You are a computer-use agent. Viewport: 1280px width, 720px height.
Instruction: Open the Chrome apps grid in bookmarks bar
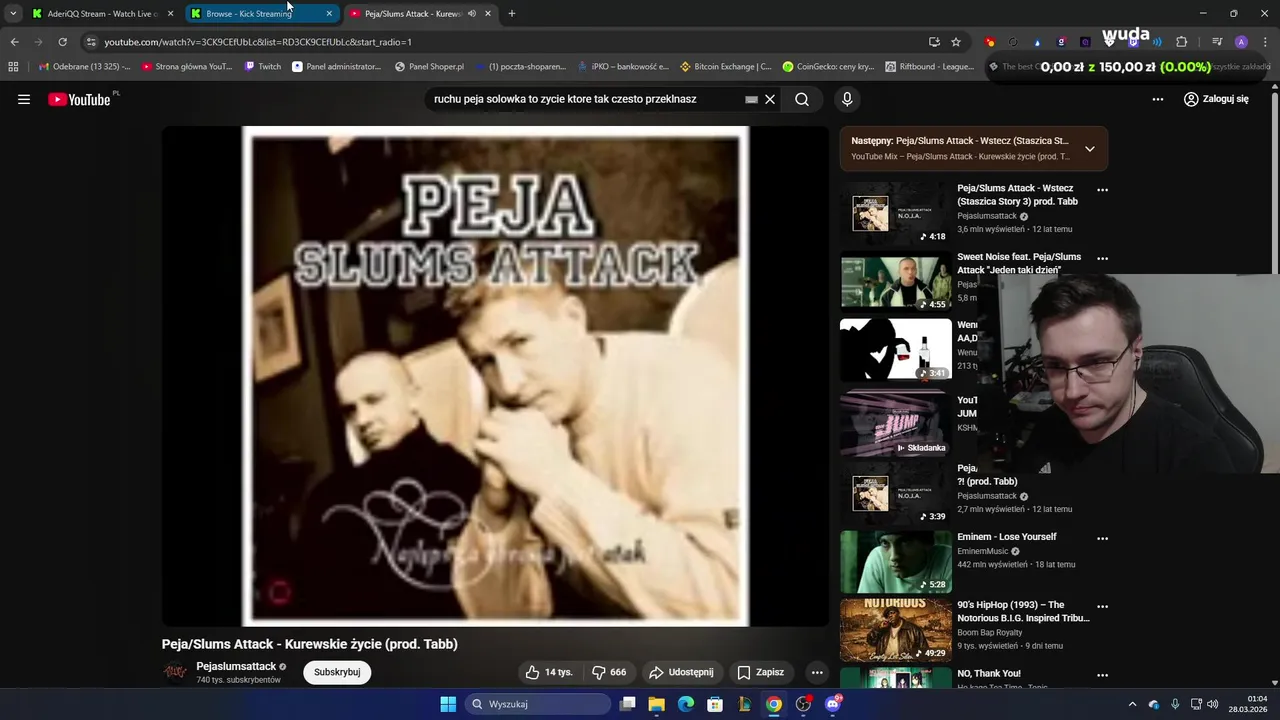tap(13, 67)
